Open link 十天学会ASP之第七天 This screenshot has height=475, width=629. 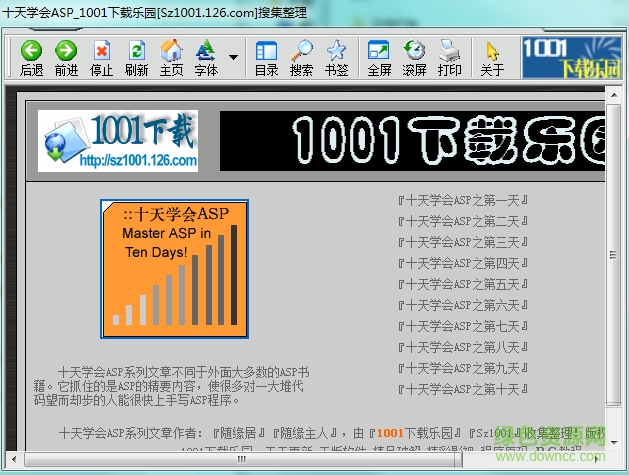click(x=463, y=326)
